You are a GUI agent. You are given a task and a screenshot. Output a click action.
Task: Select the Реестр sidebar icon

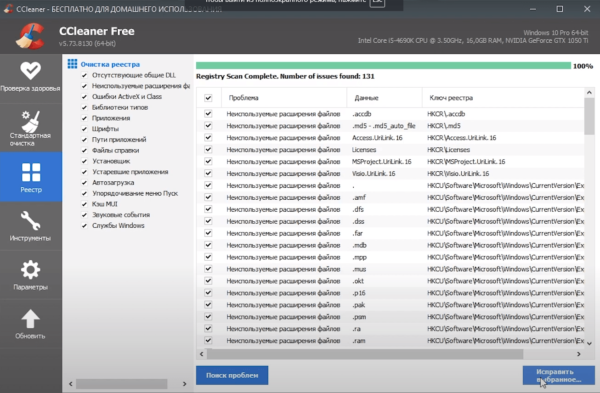tap(31, 172)
